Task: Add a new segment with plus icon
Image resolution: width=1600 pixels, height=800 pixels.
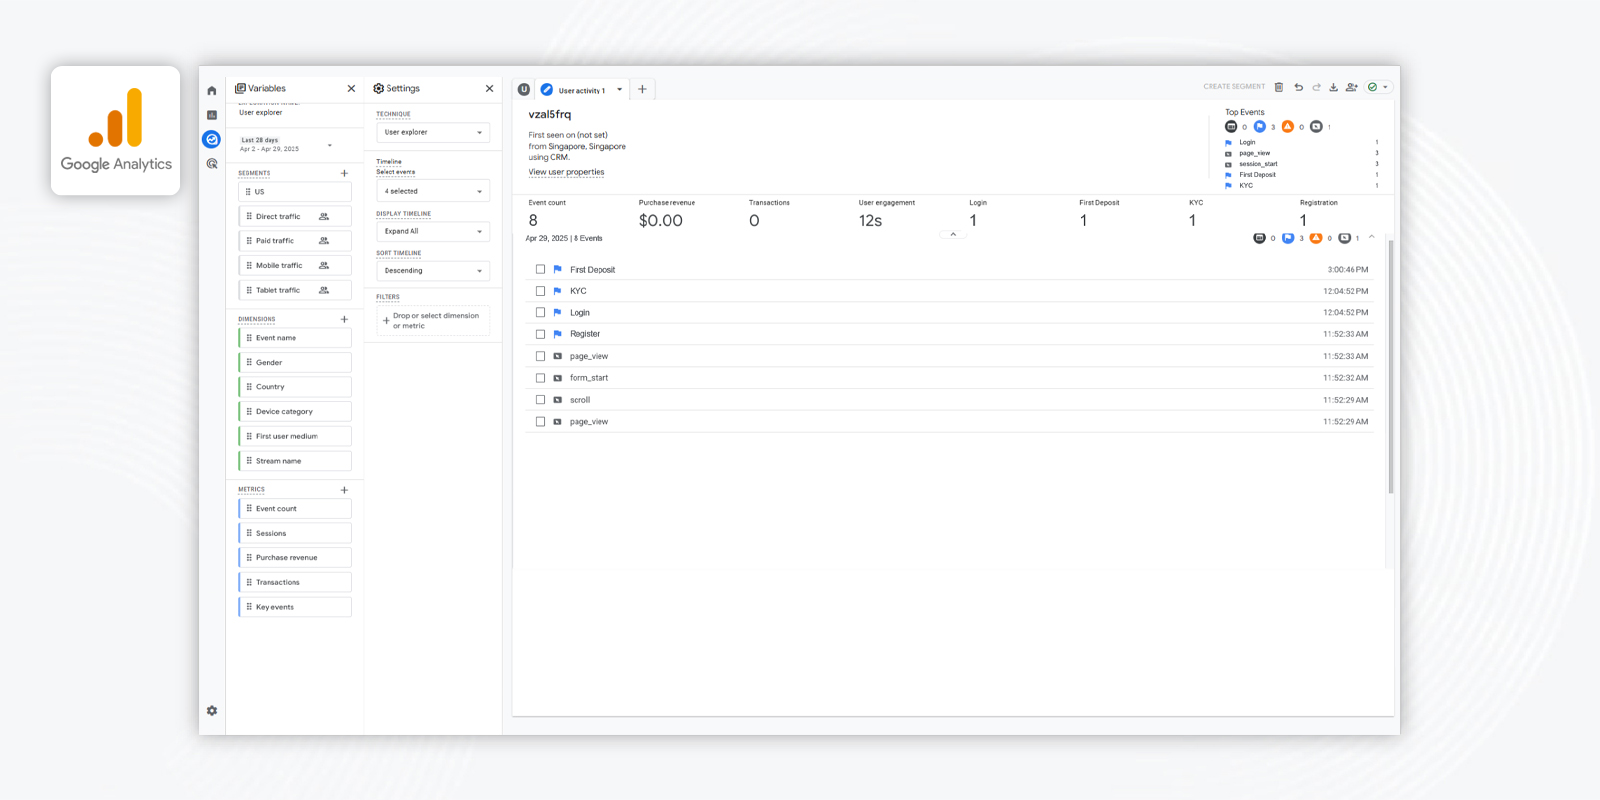Action: tap(344, 173)
